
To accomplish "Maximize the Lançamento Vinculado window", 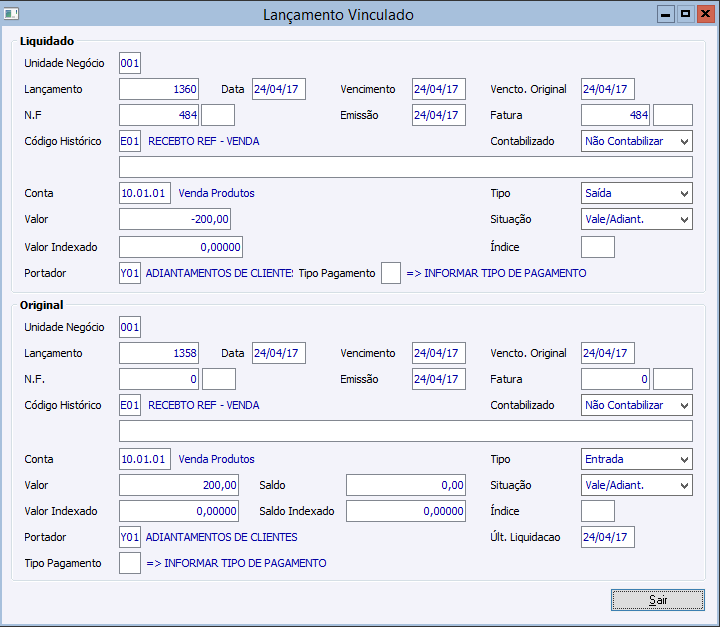I will point(685,15).
